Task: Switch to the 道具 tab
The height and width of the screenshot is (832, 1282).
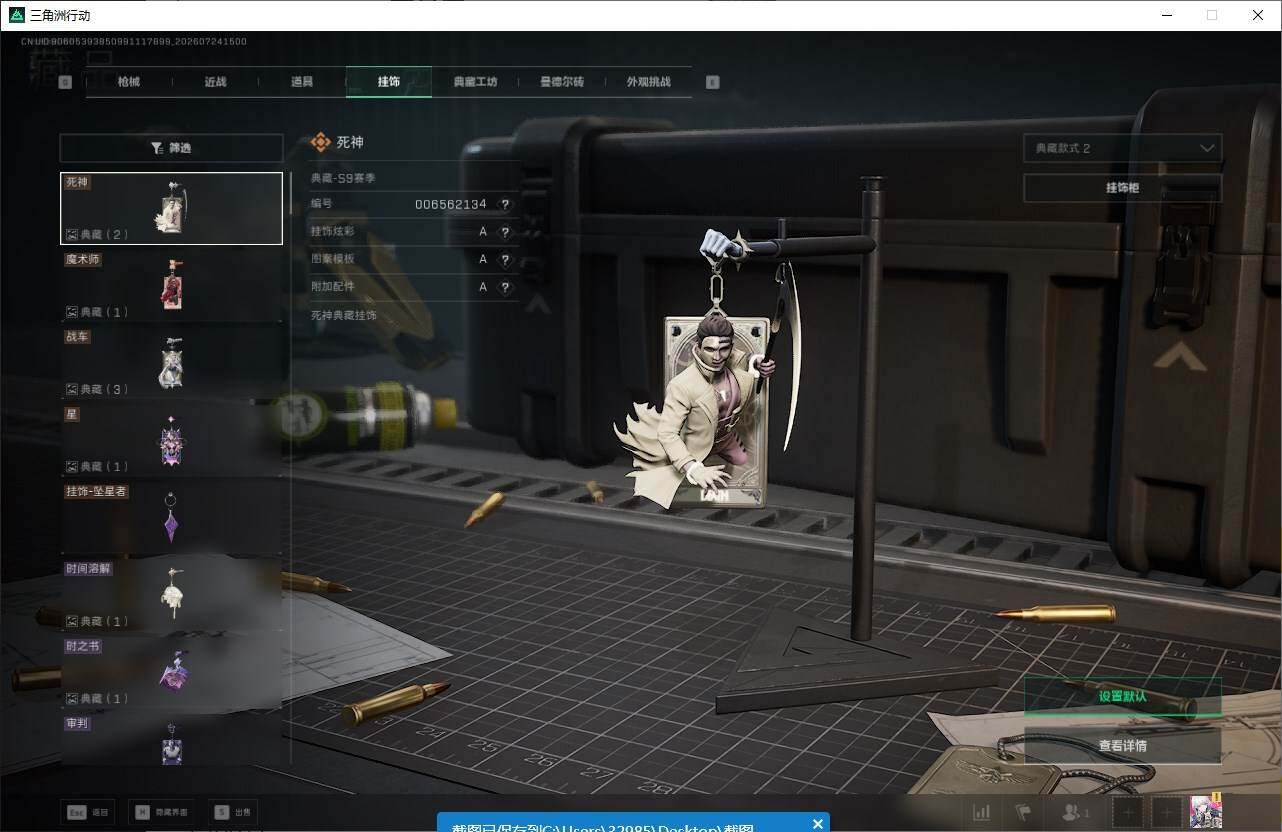Action: [302, 82]
